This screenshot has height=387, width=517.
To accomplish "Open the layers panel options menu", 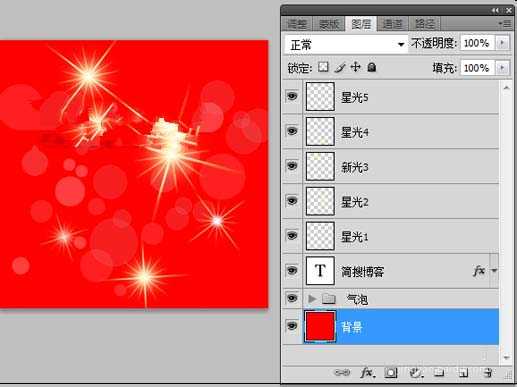I will tap(505, 24).
